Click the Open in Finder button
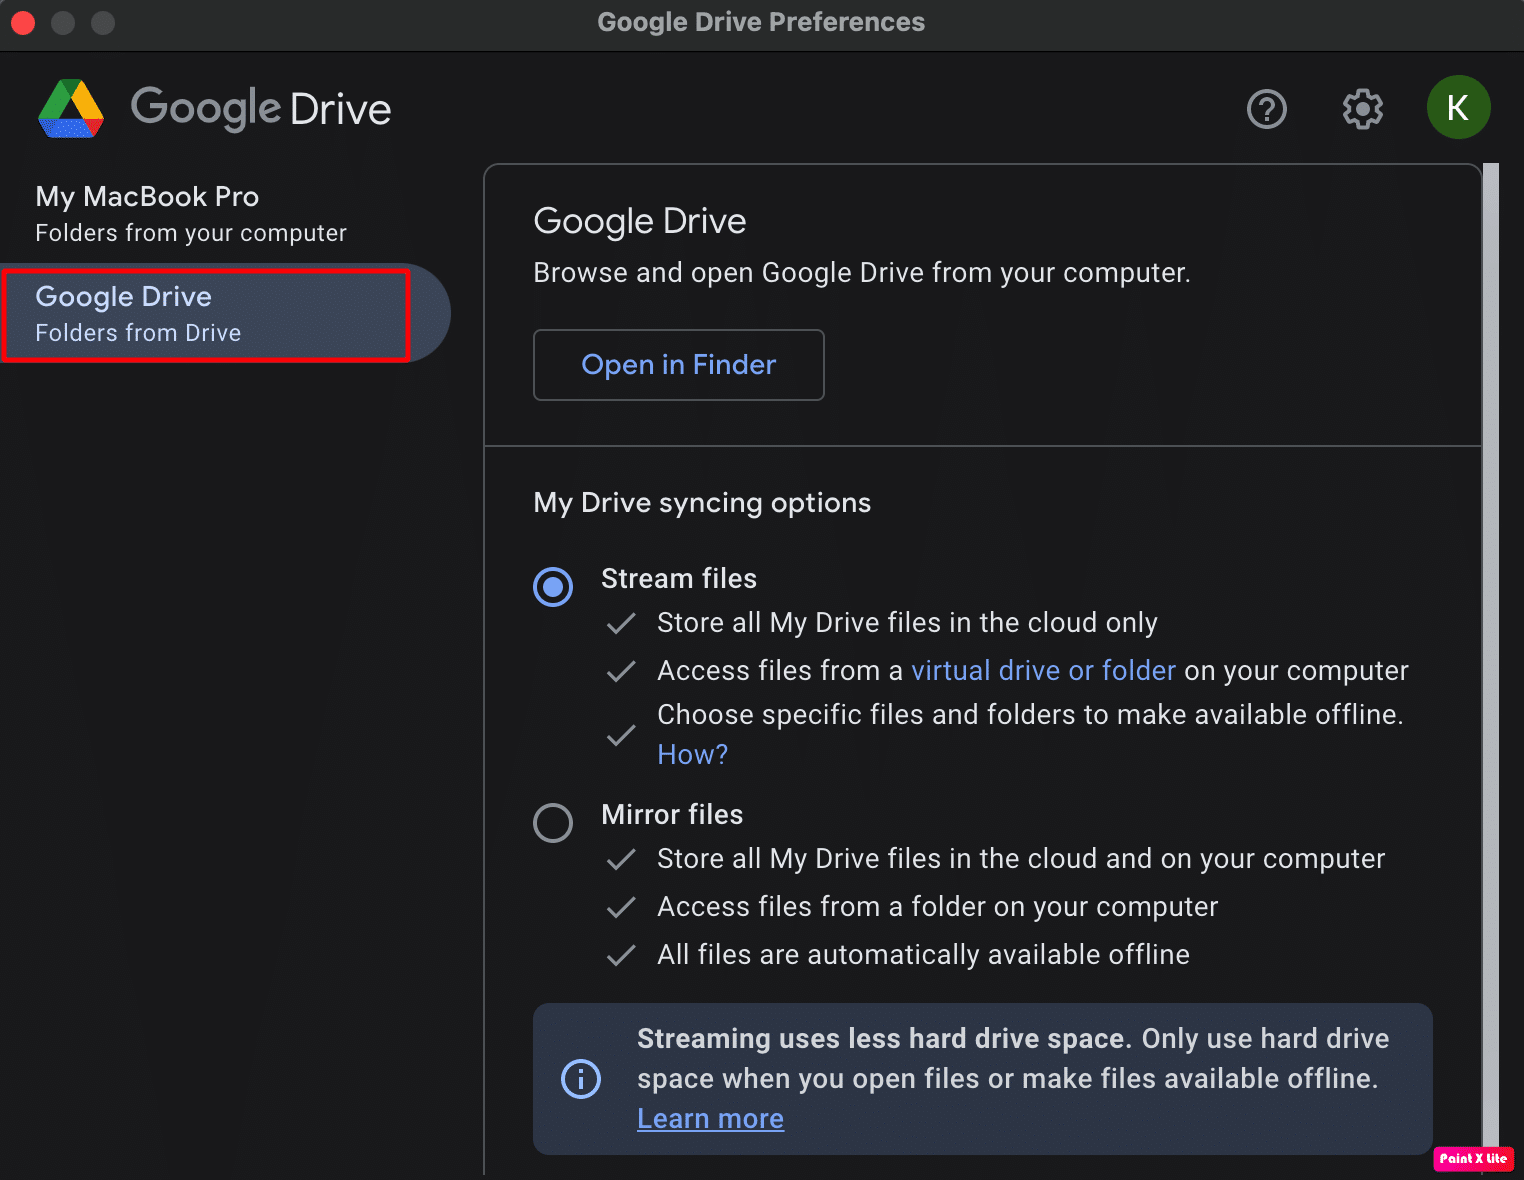The width and height of the screenshot is (1524, 1180). [678, 365]
